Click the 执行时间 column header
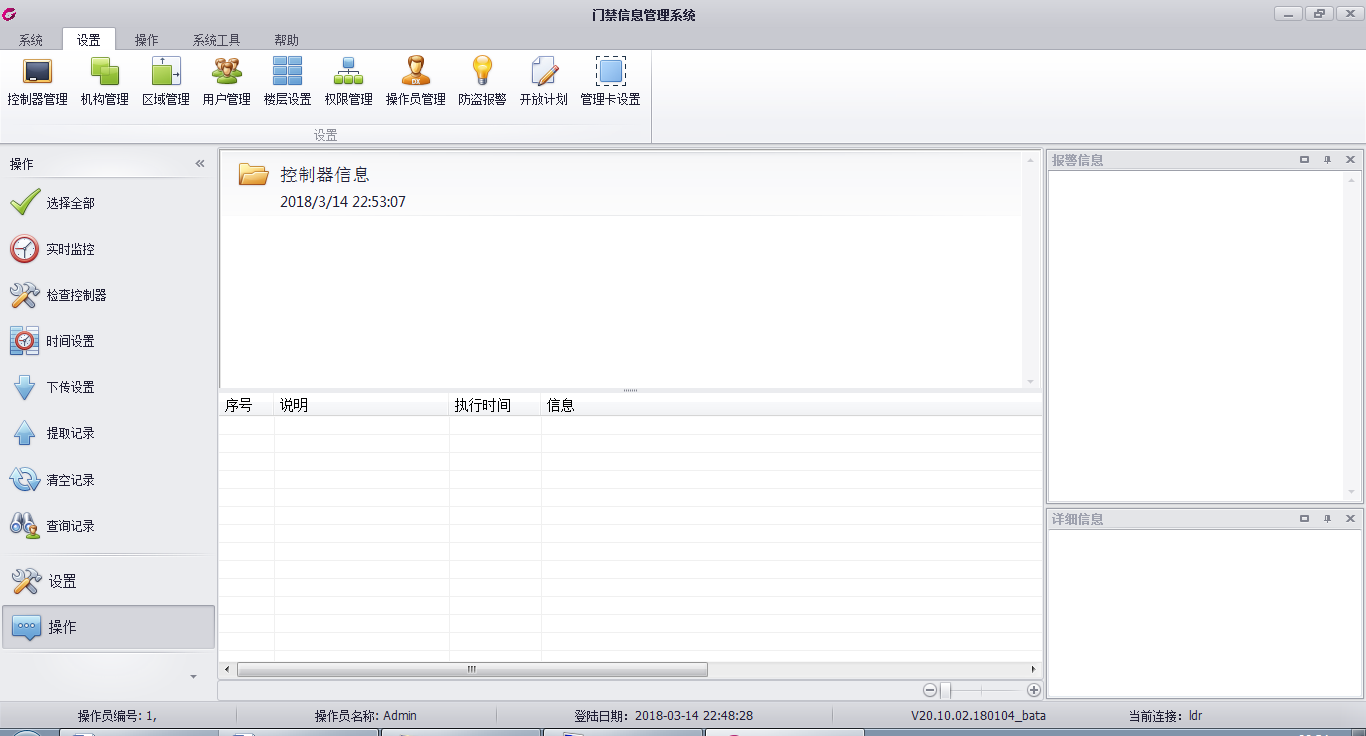Viewport: 1366px width, 736px height. (483, 405)
